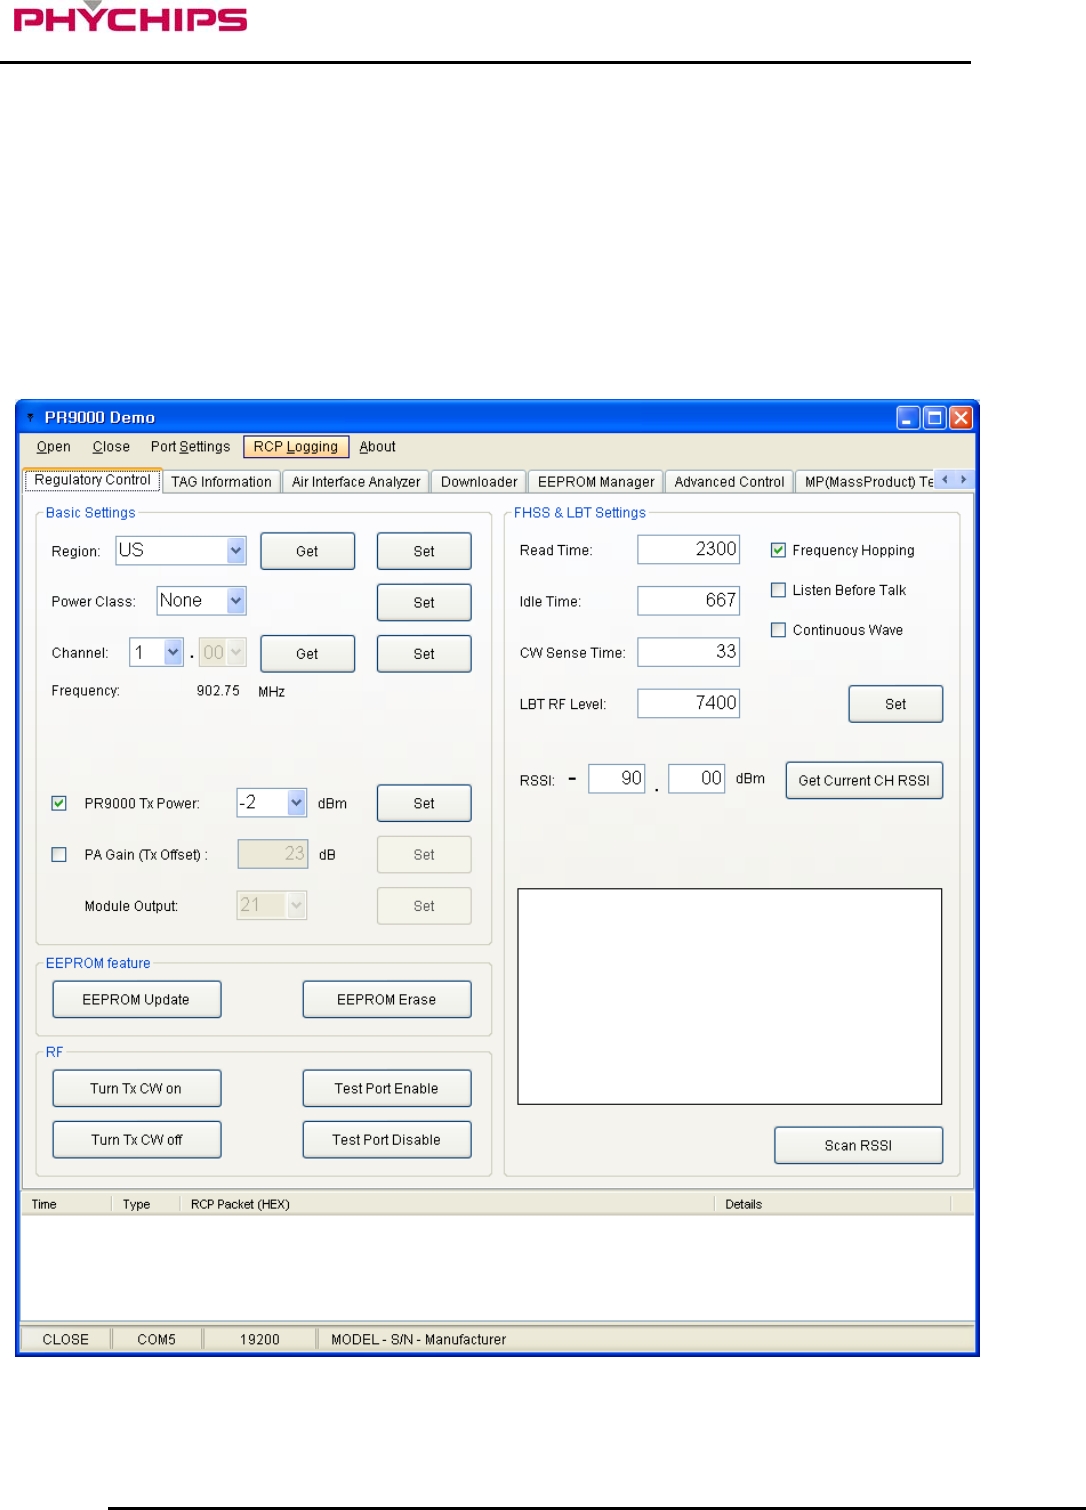Click the EEPROM Erase button
The height and width of the screenshot is (1510, 1086).
(x=386, y=999)
